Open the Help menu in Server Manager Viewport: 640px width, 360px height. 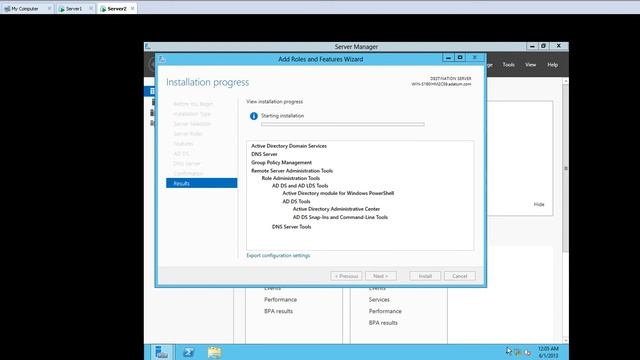(x=553, y=64)
